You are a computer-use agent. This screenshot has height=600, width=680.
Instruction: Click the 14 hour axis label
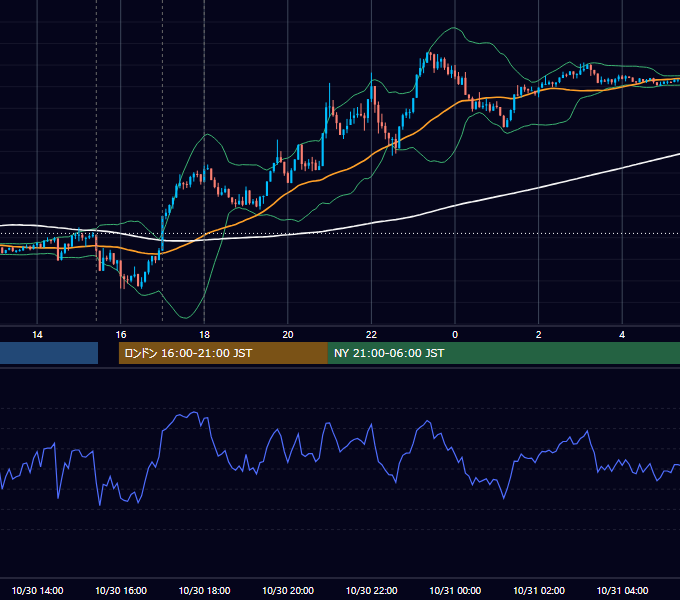click(x=37, y=335)
